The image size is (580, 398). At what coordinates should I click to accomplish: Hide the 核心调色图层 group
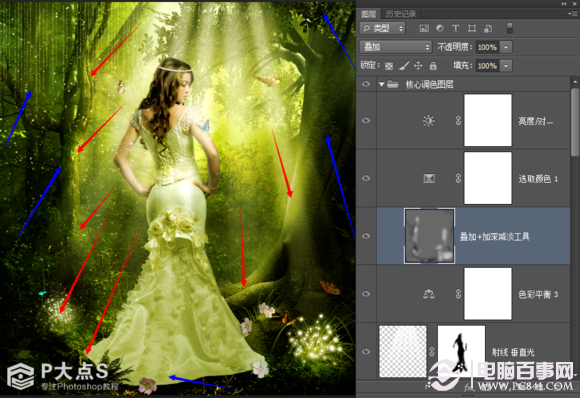tap(366, 84)
